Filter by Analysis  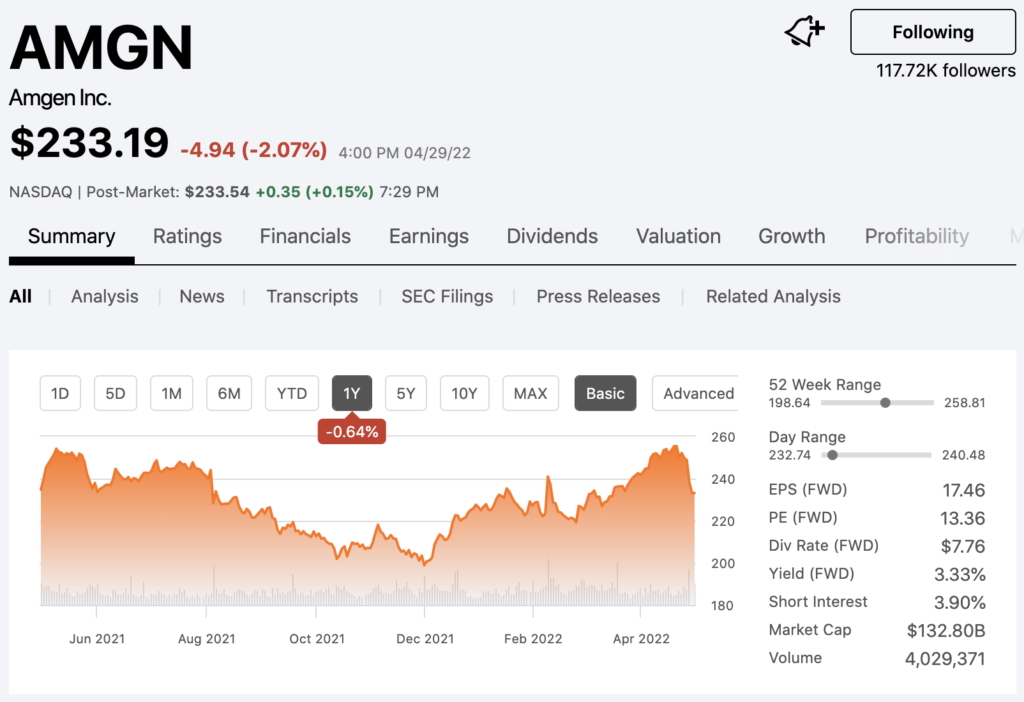pyautogui.click(x=104, y=296)
